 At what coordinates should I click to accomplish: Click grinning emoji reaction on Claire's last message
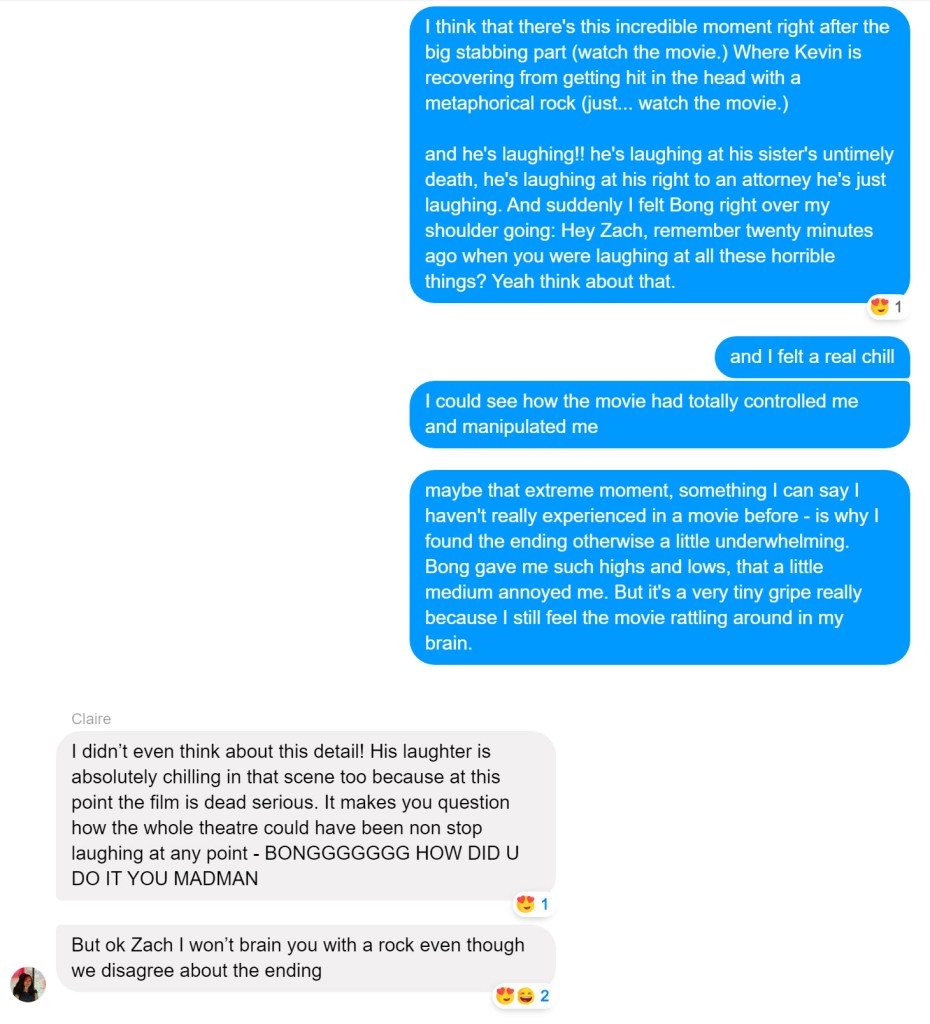pos(526,995)
